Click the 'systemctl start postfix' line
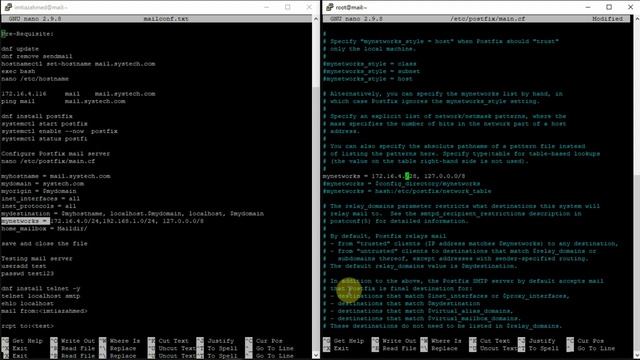This screenshot has width=640, height=360. click(x=44, y=124)
